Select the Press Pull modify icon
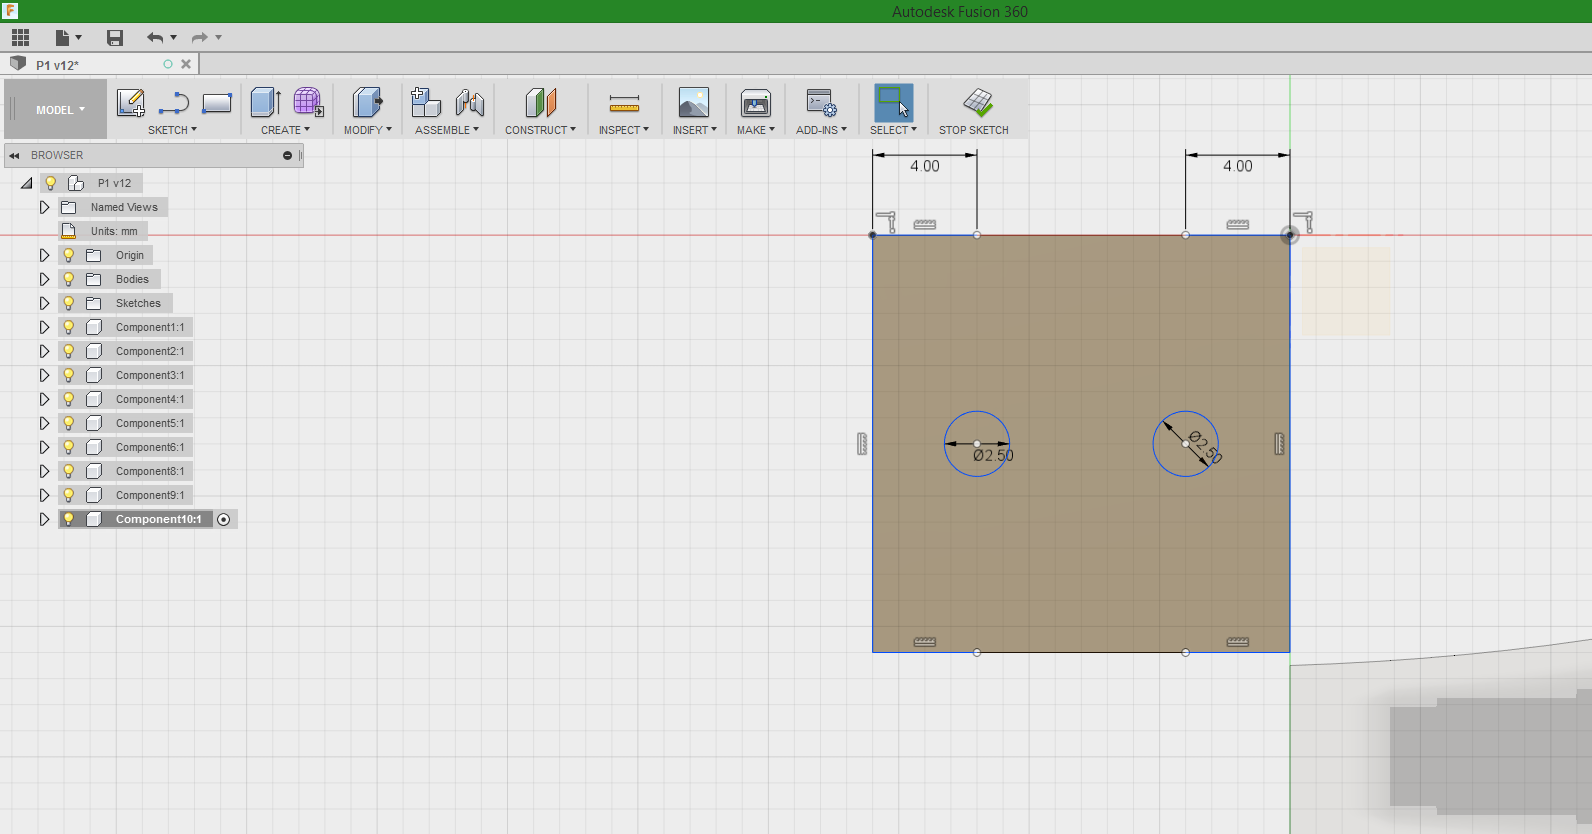This screenshot has height=834, width=1592. coord(367,103)
